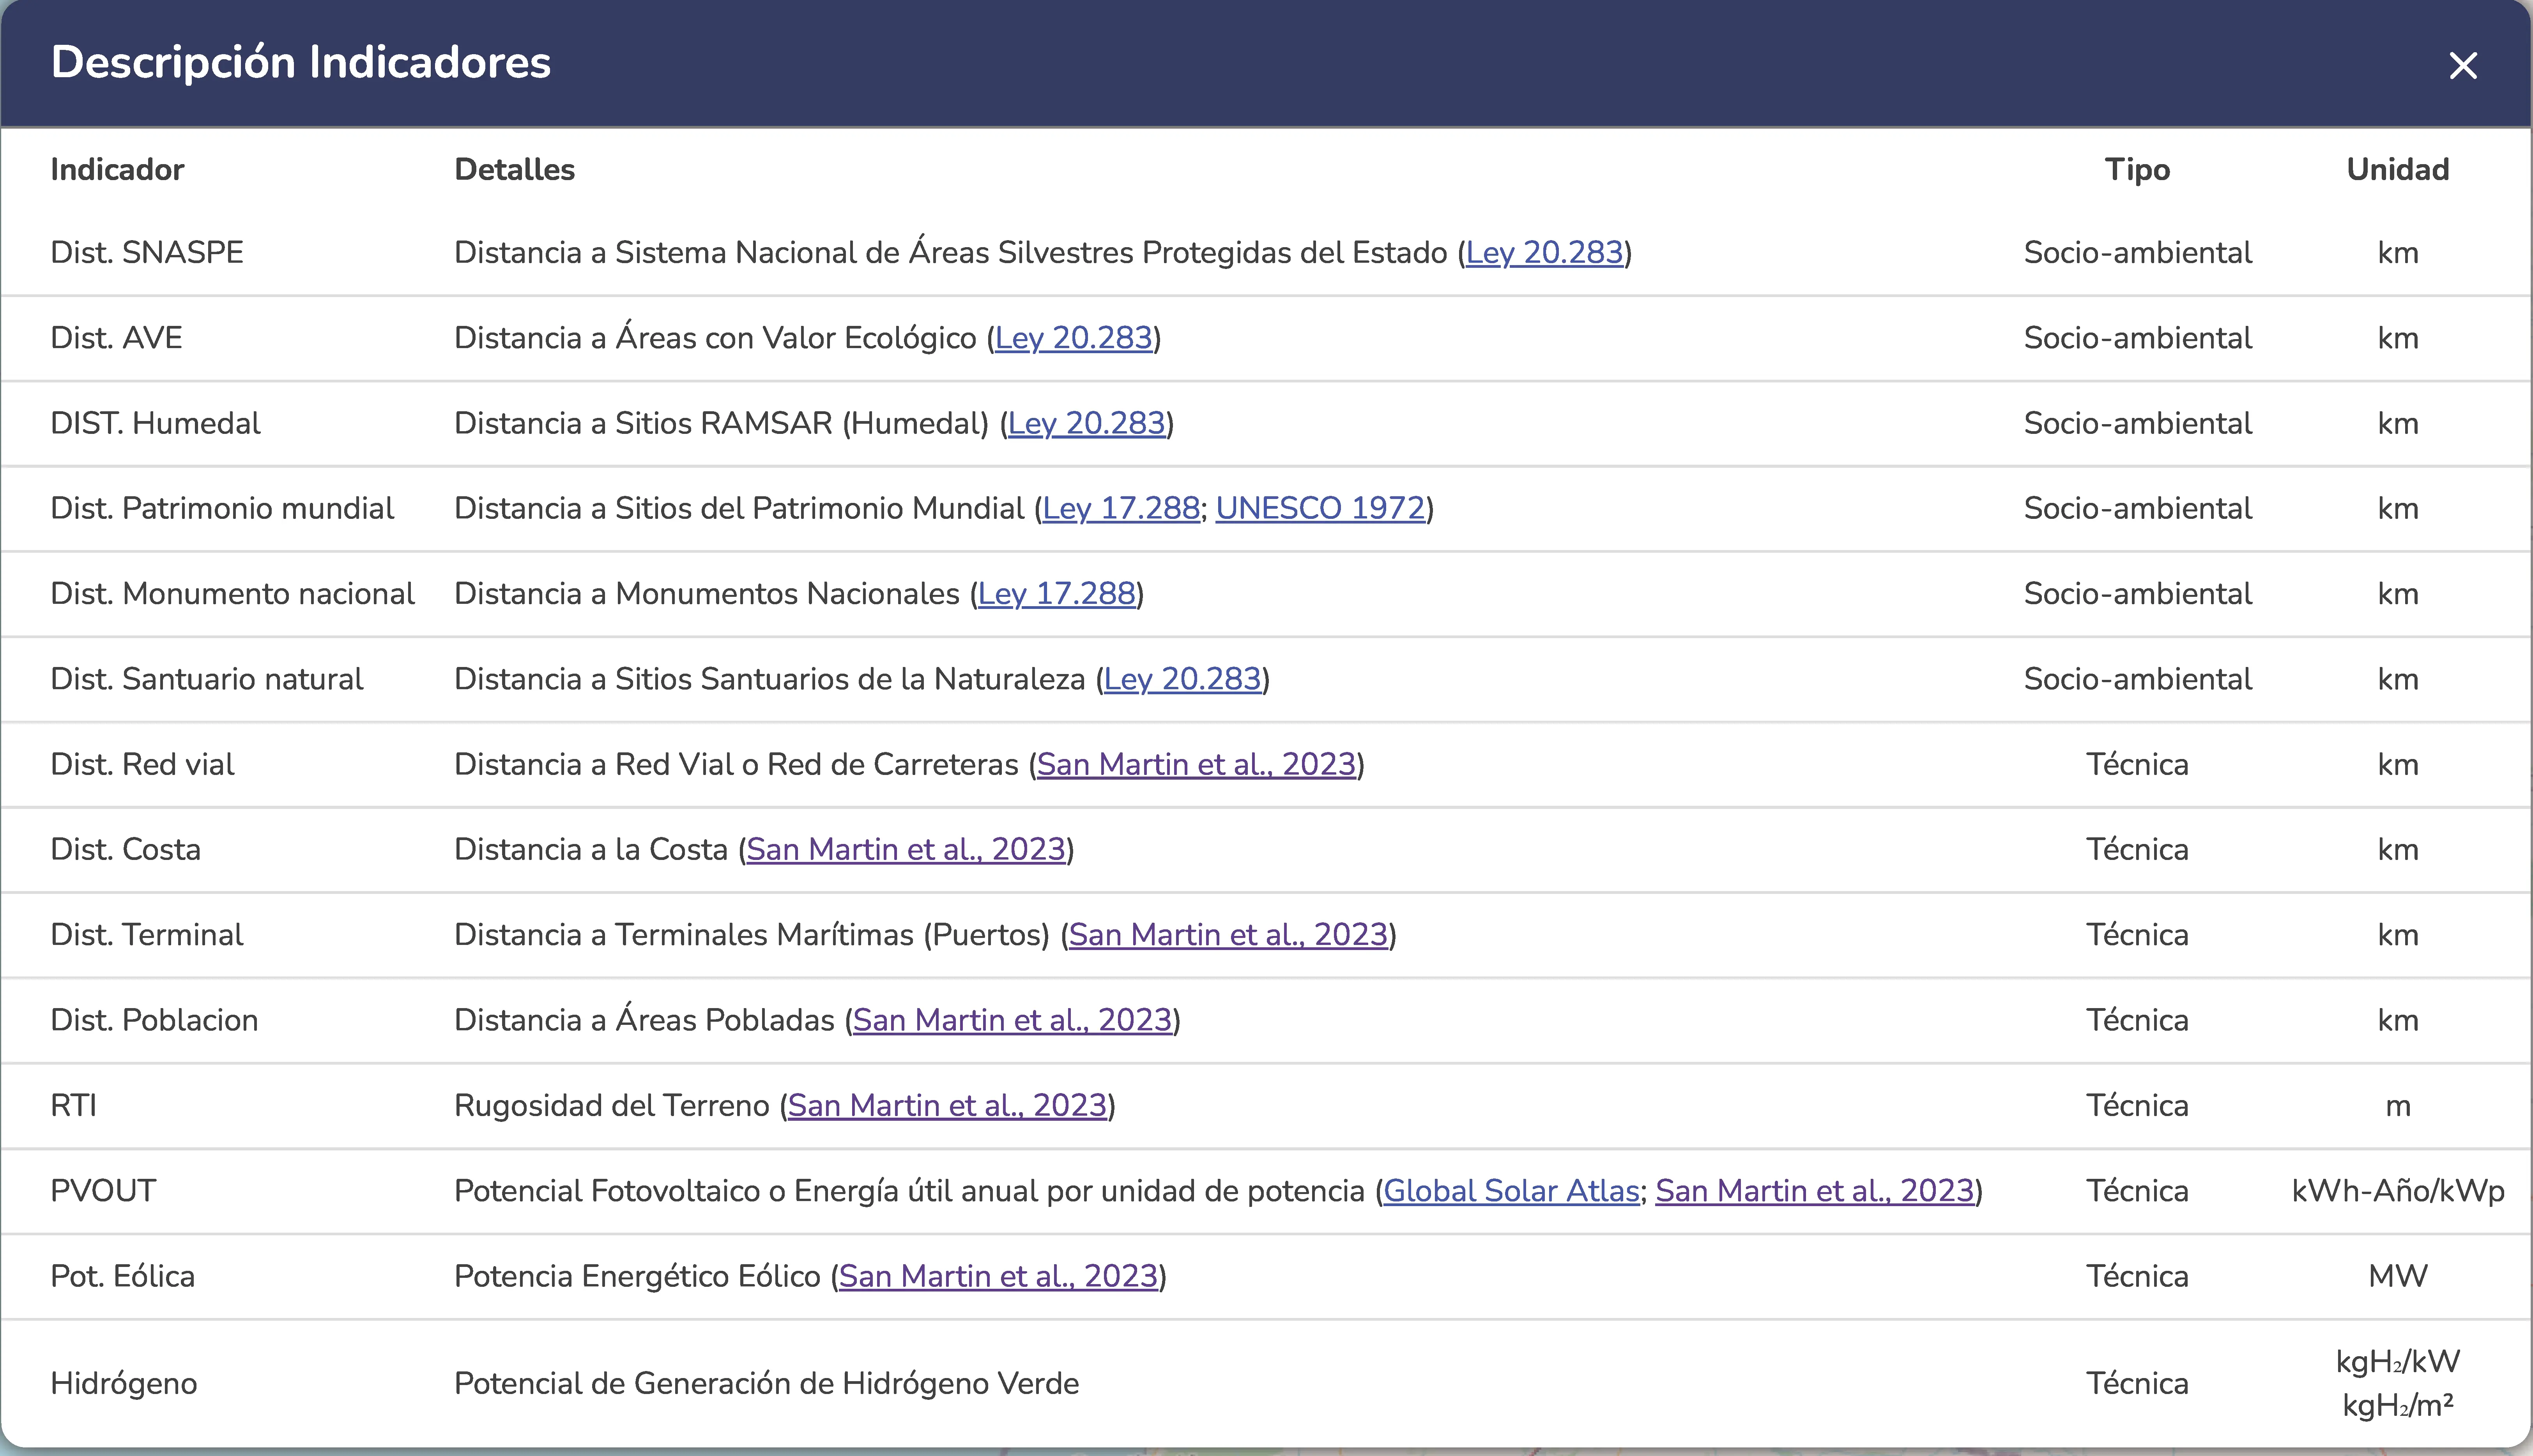Close the Descripción Indicadores dialog

tap(2462, 66)
